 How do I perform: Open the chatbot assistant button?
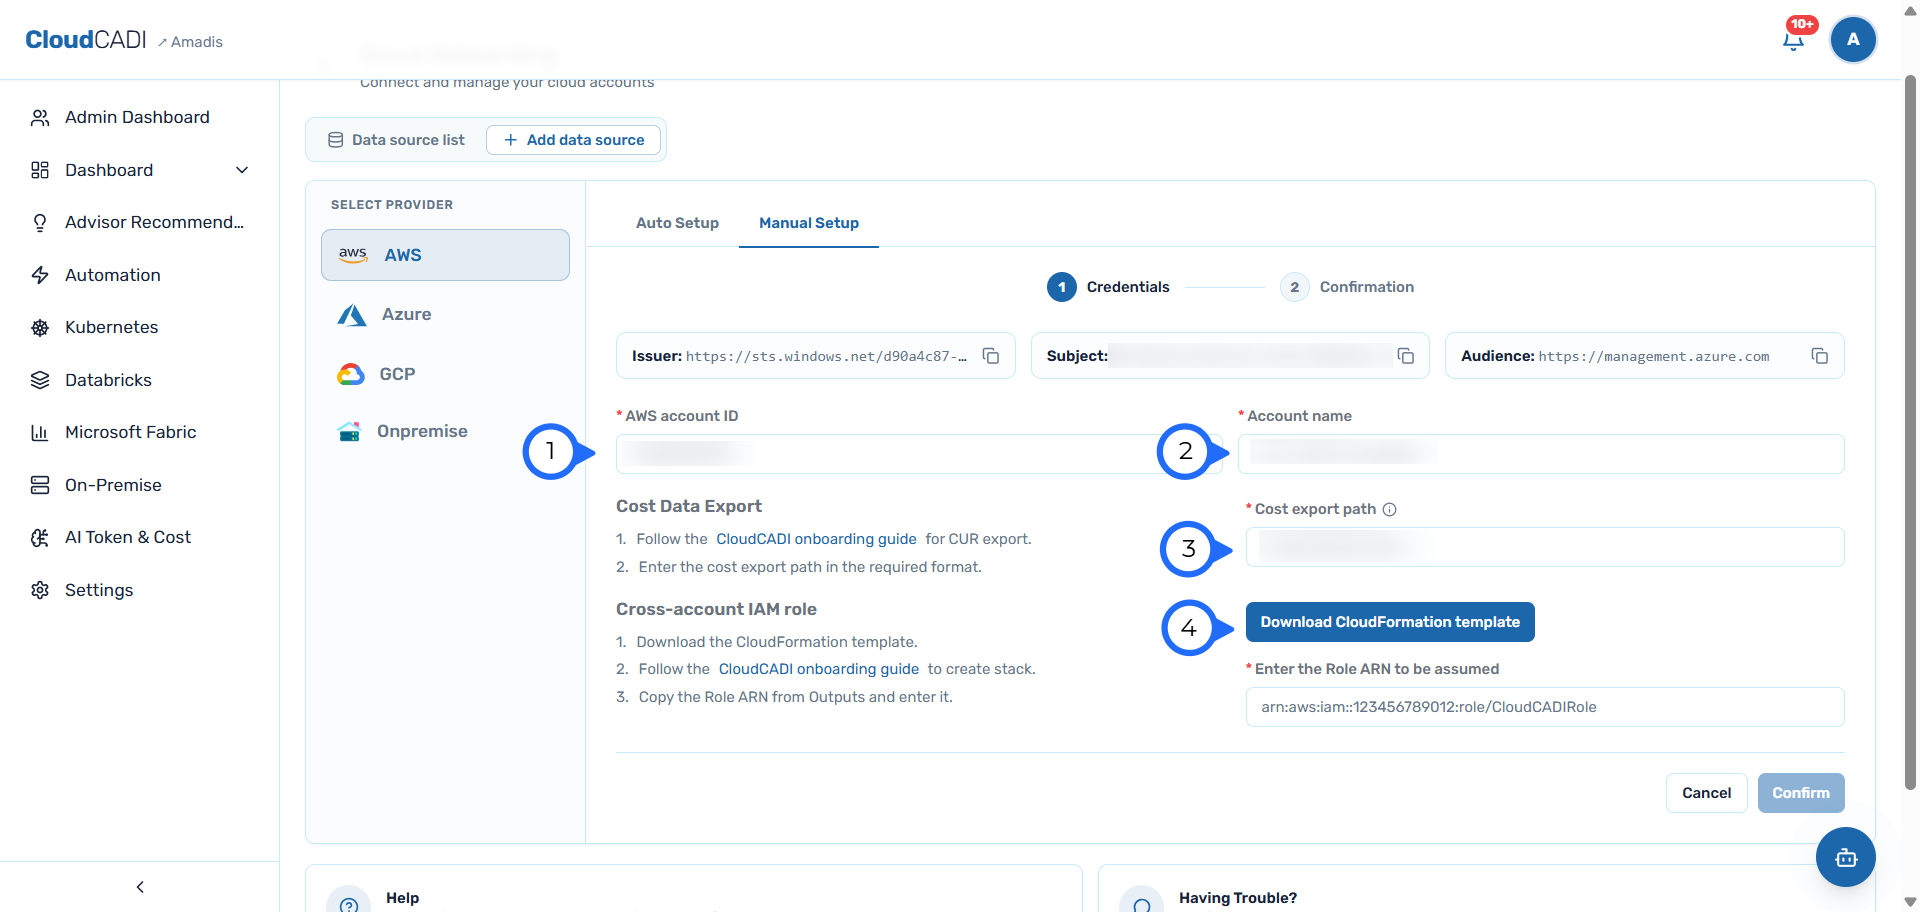pyautogui.click(x=1846, y=857)
